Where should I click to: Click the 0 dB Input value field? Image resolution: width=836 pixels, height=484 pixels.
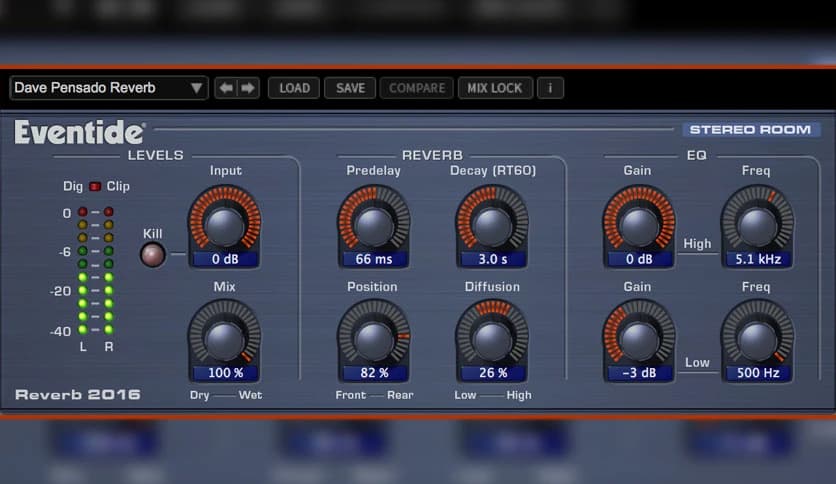225,259
